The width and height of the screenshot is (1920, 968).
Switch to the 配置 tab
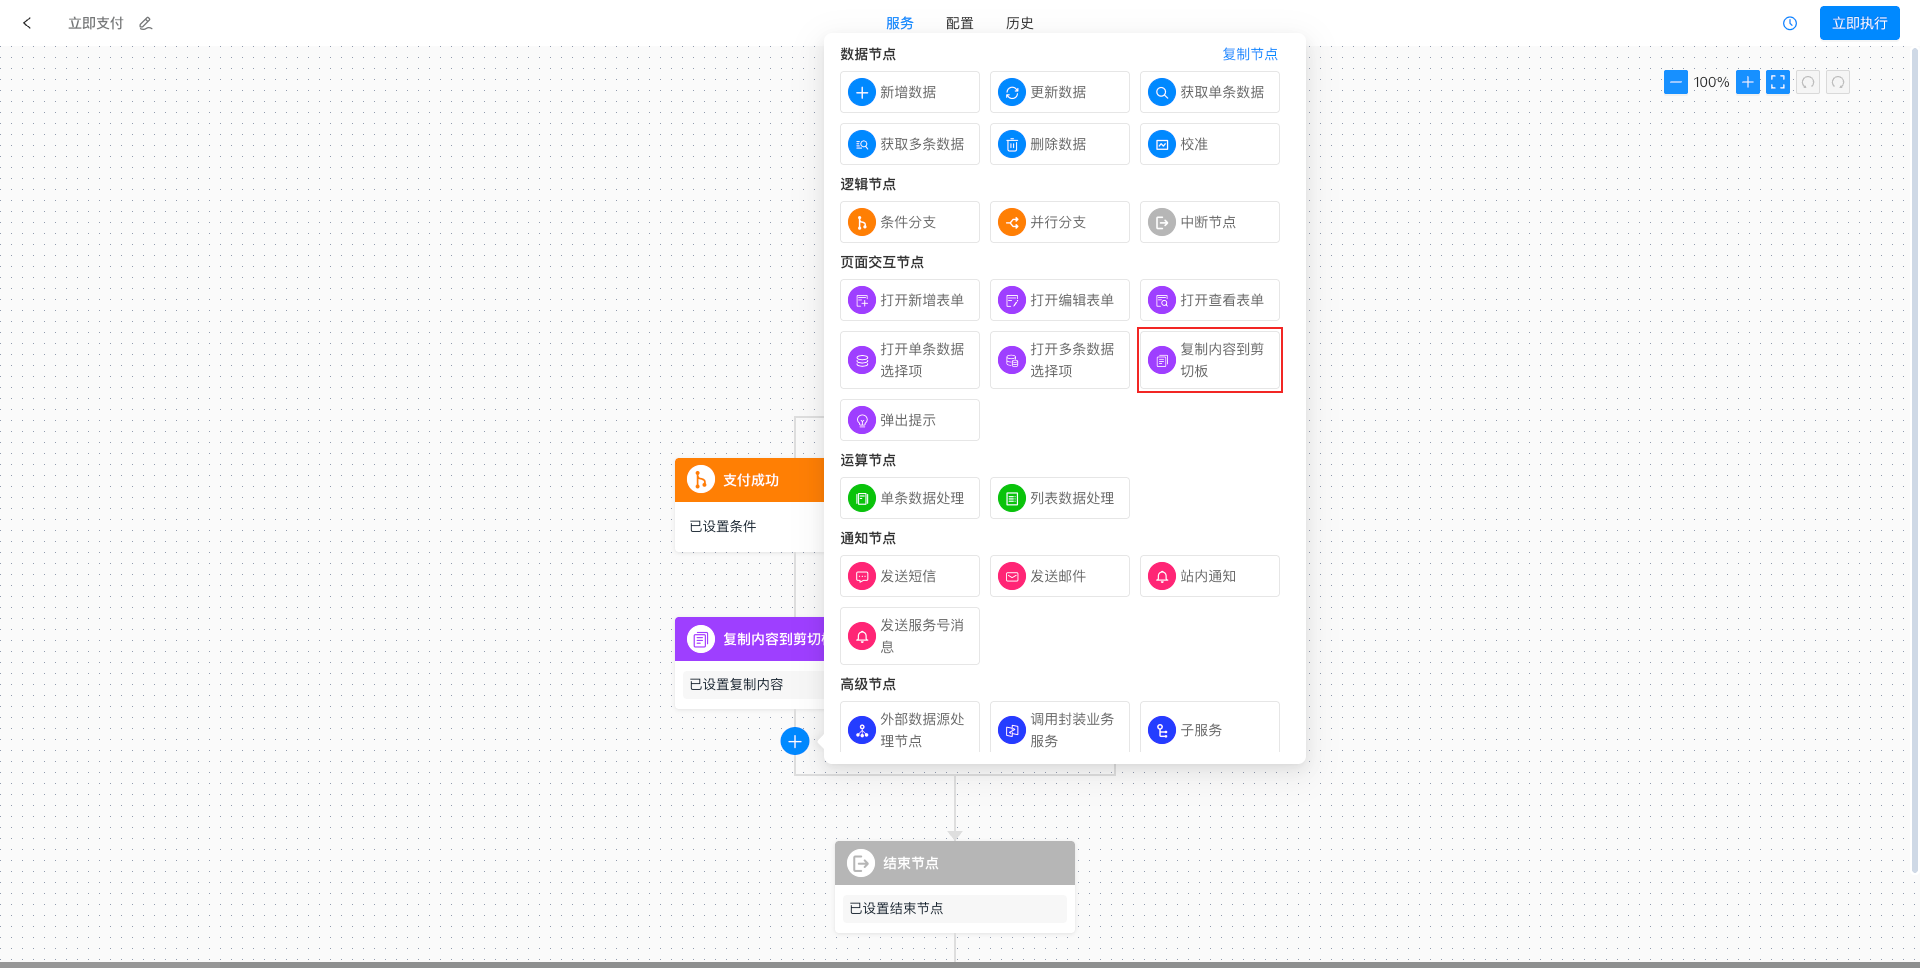coord(960,23)
